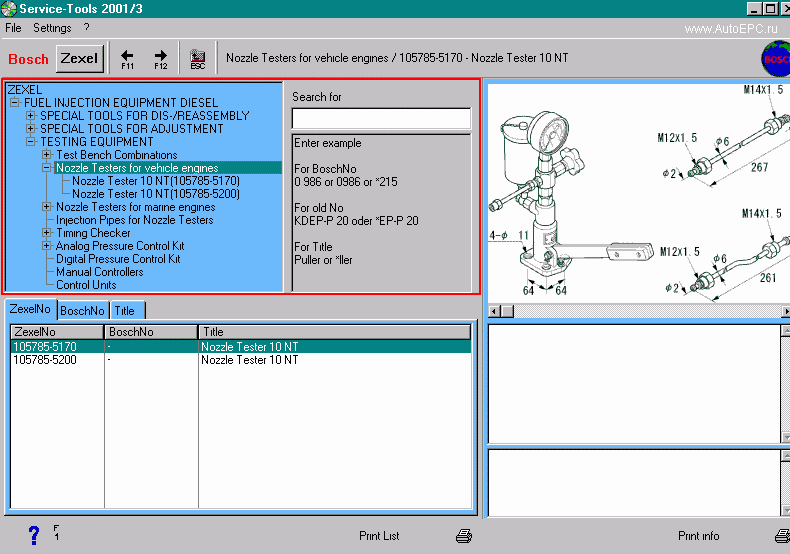Click the Bosch globe logo icon
This screenshot has height=554, width=790.
tap(775, 59)
